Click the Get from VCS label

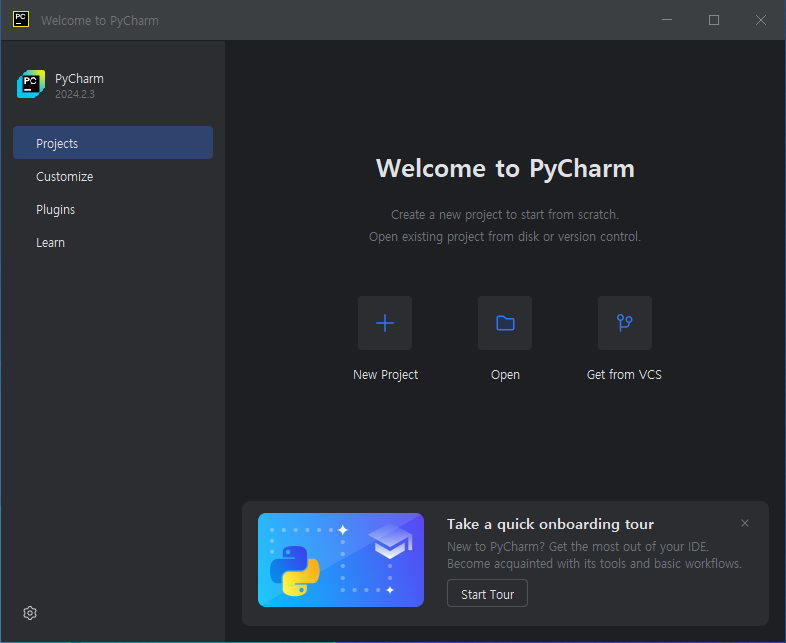tap(624, 375)
